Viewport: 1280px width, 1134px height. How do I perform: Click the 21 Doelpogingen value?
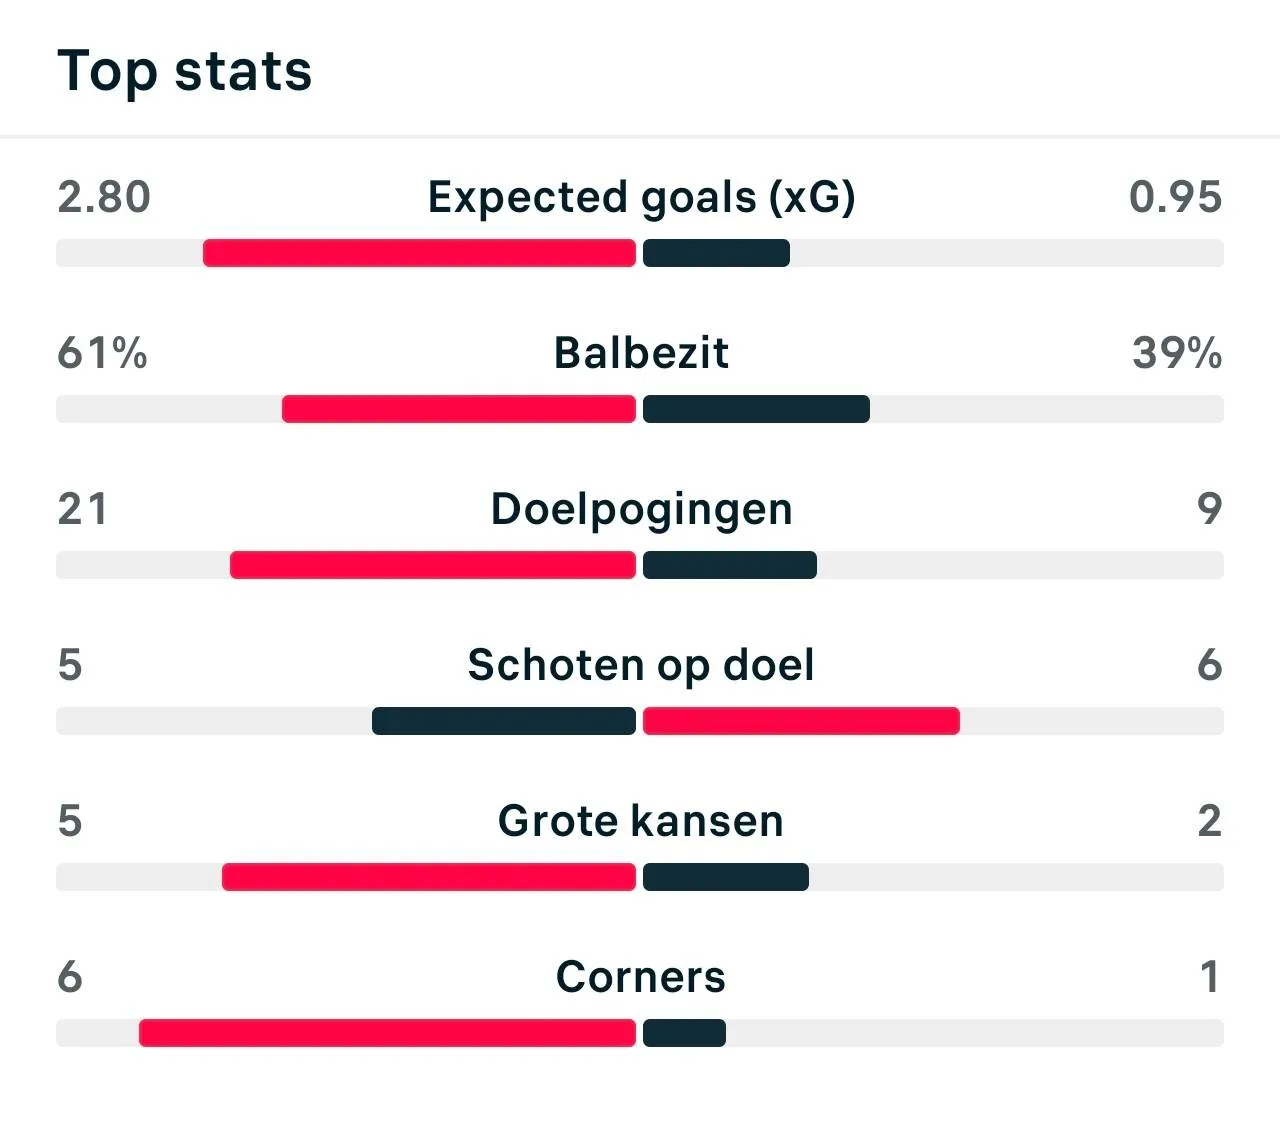[82, 509]
